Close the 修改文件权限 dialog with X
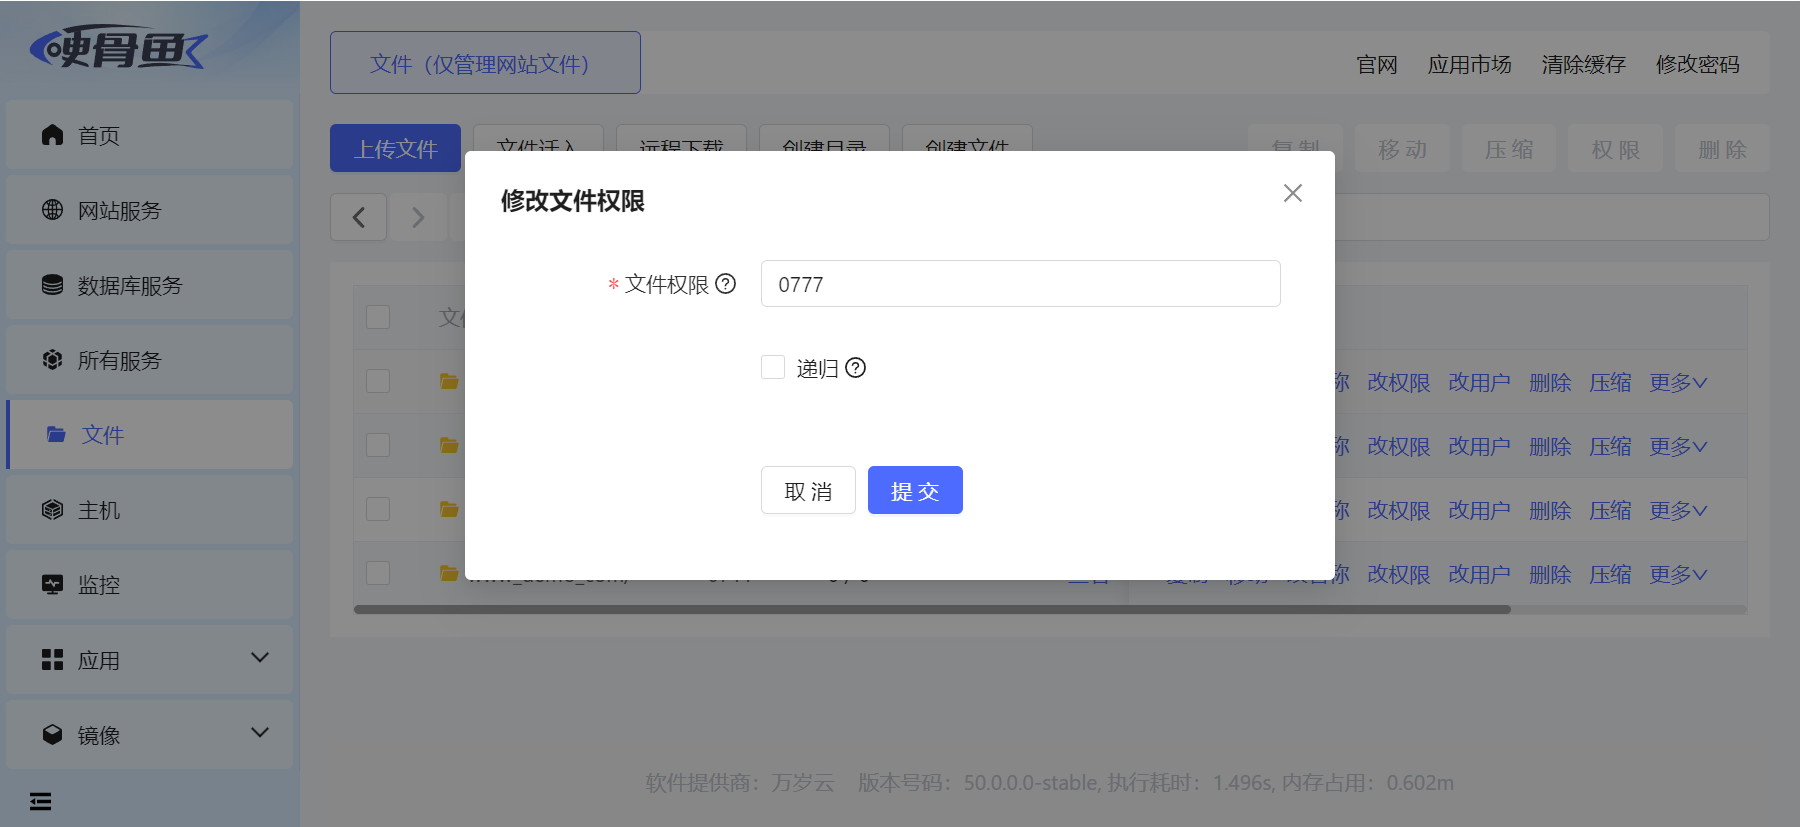The width and height of the screenshot is (1800, 827). [1293, 193]
